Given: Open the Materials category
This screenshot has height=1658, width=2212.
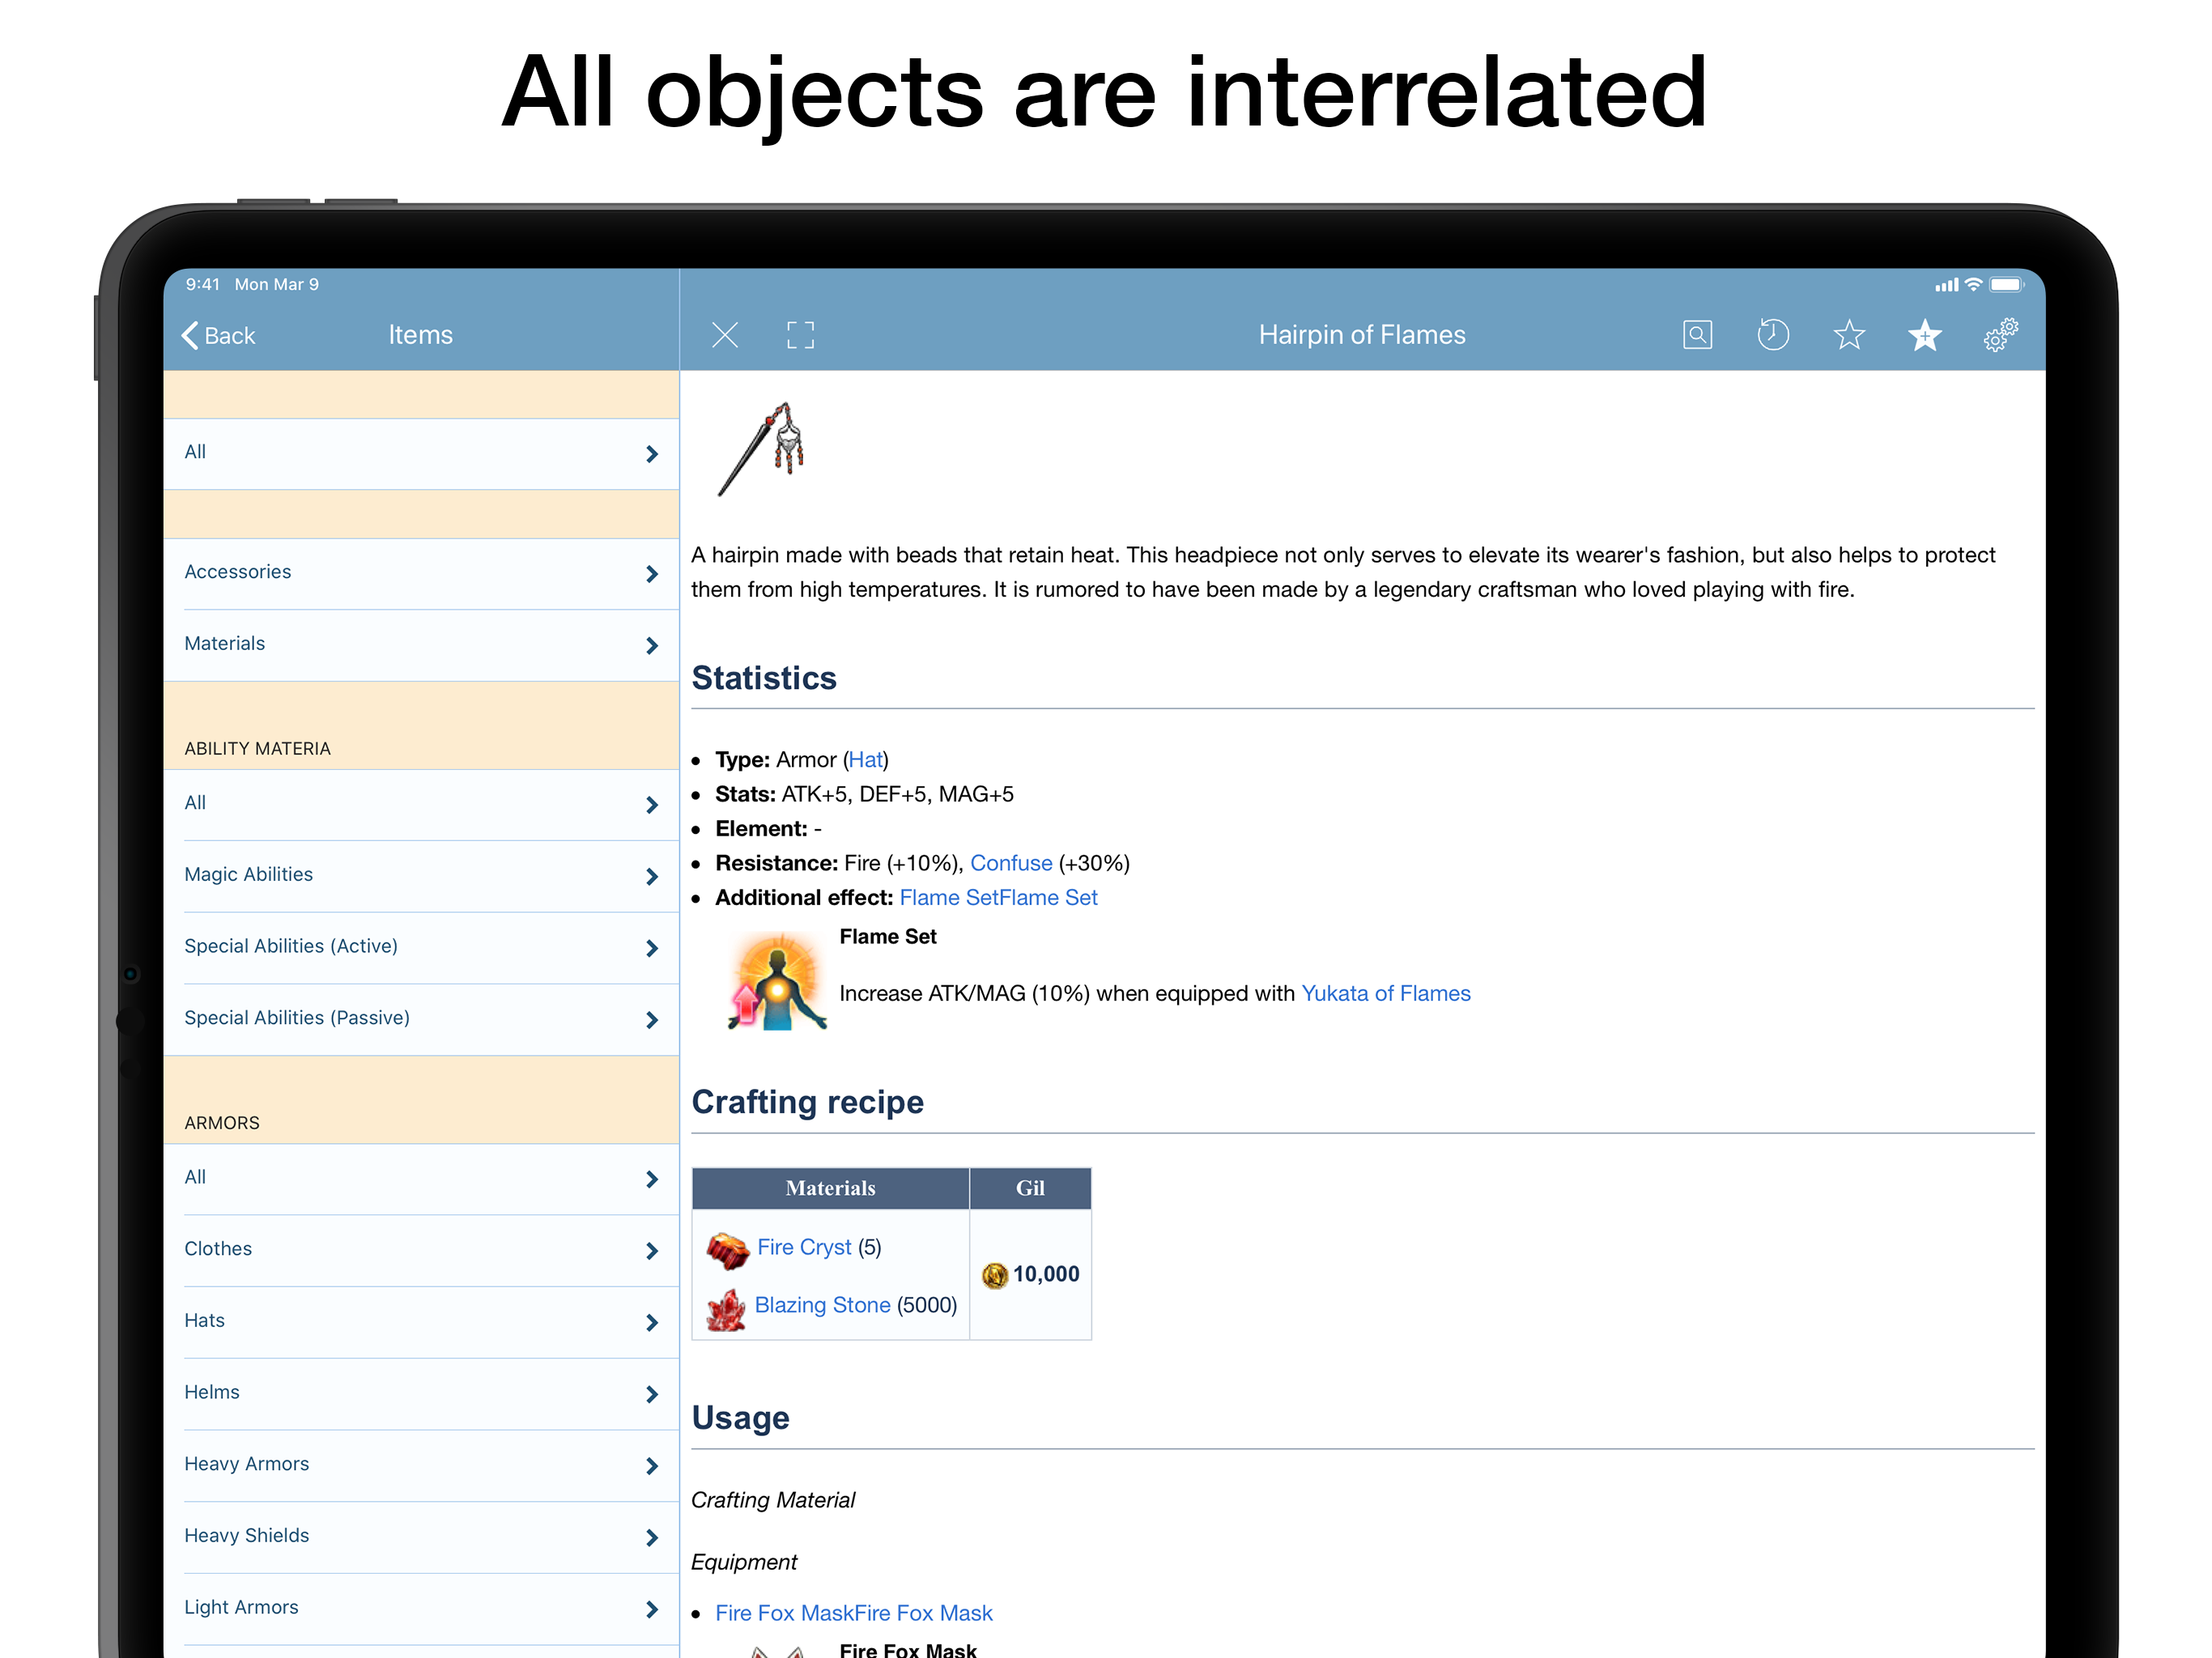Looking at the screenshot, I should click(421, 645).
